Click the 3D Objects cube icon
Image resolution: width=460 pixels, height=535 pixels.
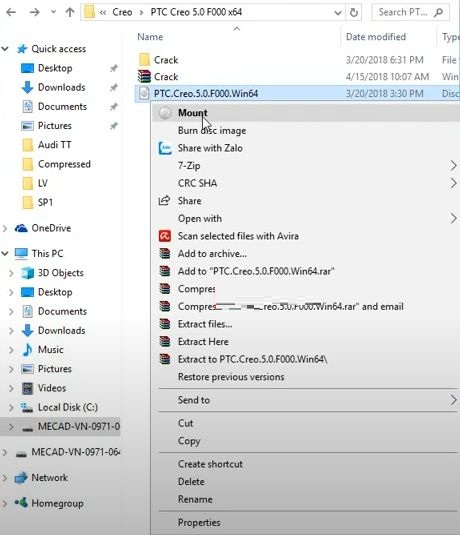[27, 273]
